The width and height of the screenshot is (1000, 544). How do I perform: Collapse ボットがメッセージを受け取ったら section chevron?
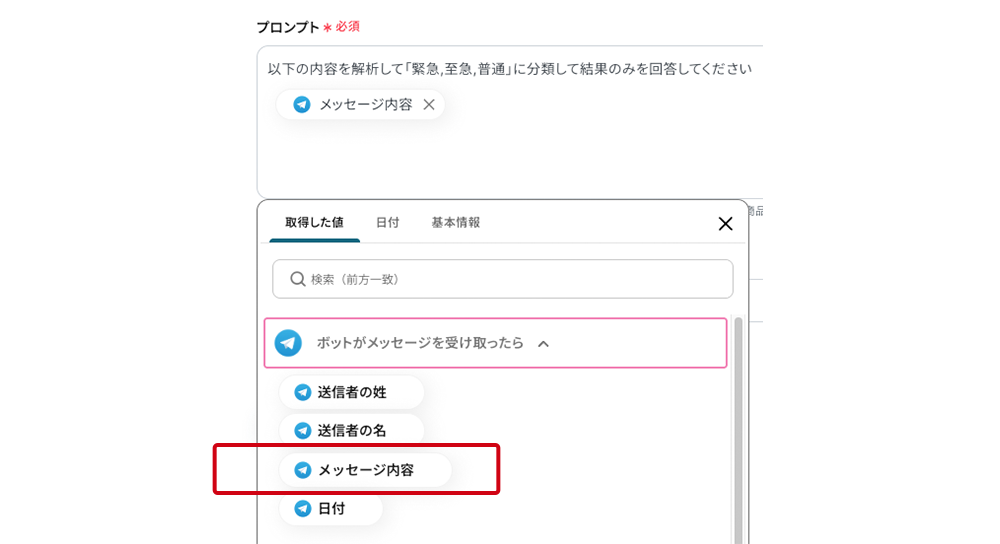(543, 344)
